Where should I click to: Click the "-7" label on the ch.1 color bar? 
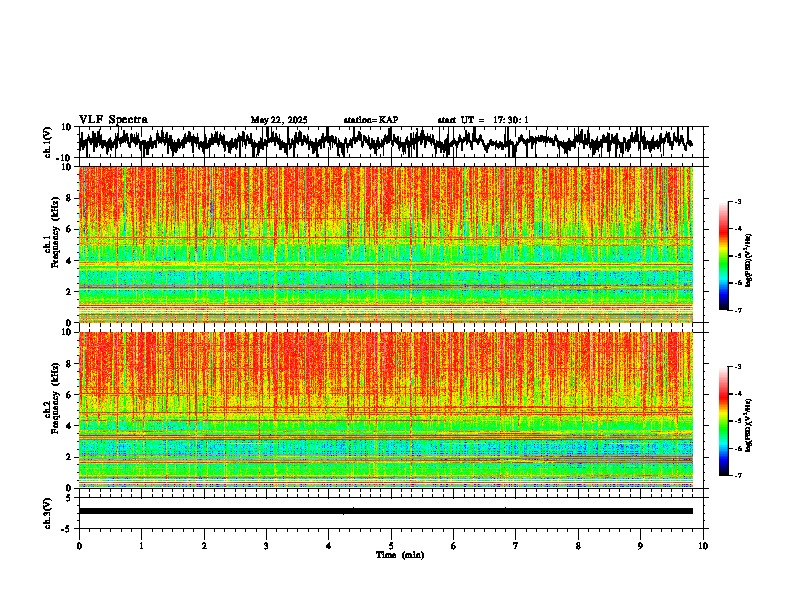(737, 310)
